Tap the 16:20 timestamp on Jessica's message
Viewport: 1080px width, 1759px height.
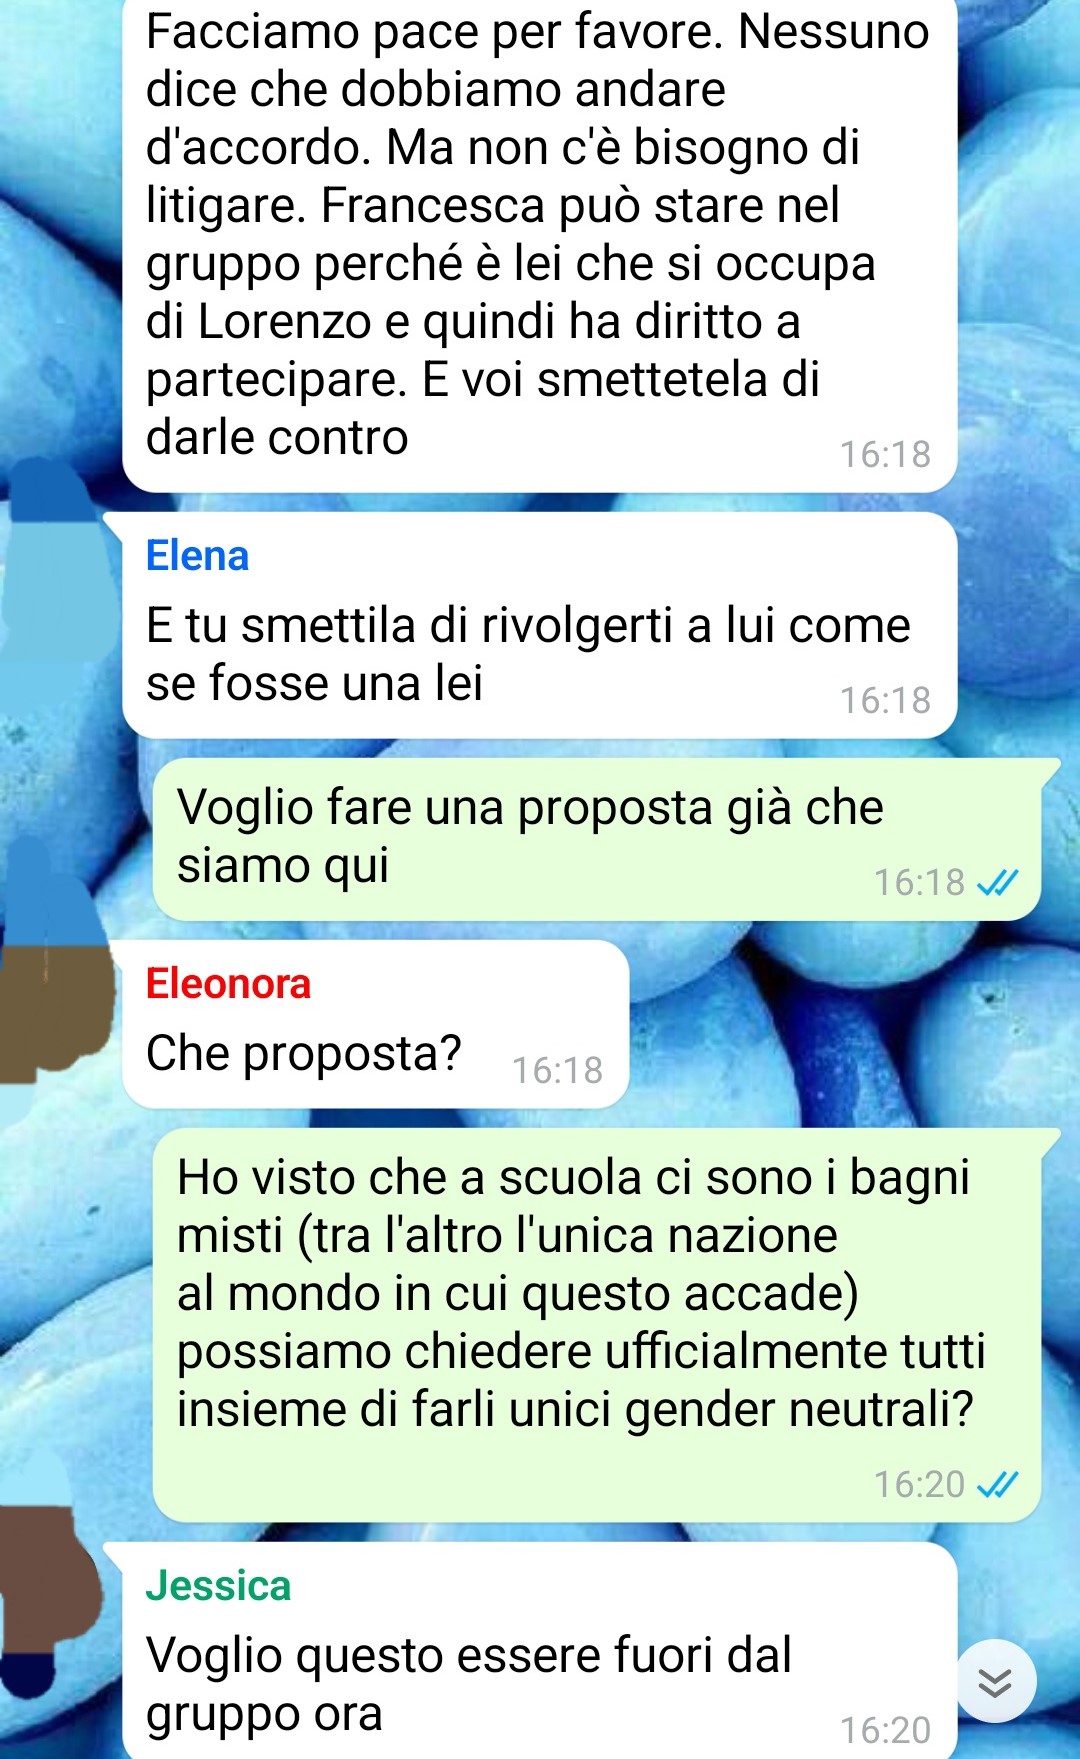(x=885, y=1731)
